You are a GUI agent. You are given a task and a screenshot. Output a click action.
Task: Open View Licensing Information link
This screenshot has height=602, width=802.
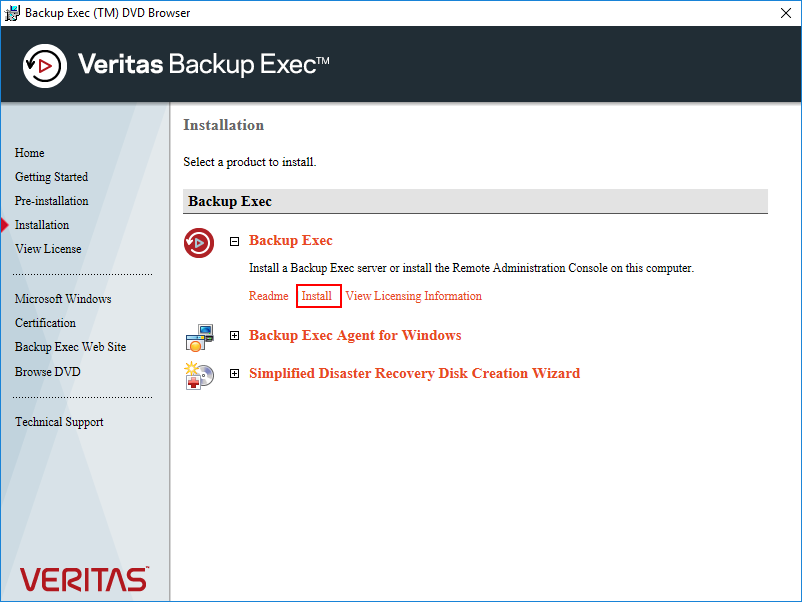tap(413, 296)
